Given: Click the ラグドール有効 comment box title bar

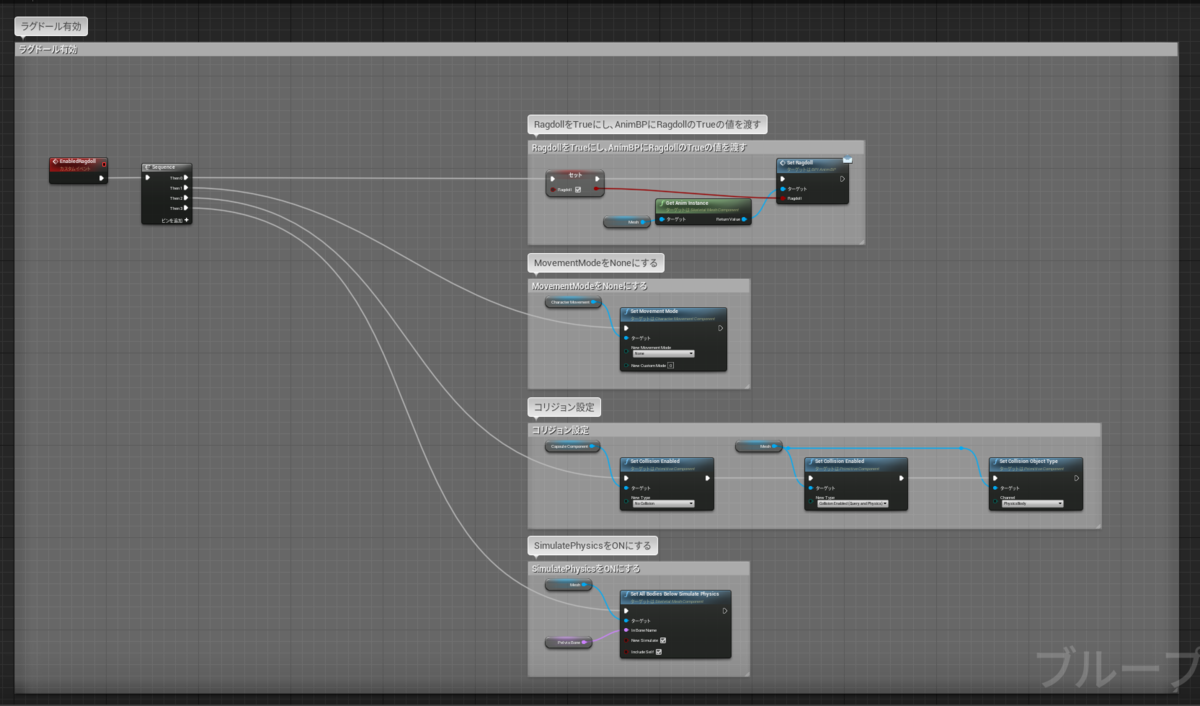Looking at the screenshot, I should [596, 49].
